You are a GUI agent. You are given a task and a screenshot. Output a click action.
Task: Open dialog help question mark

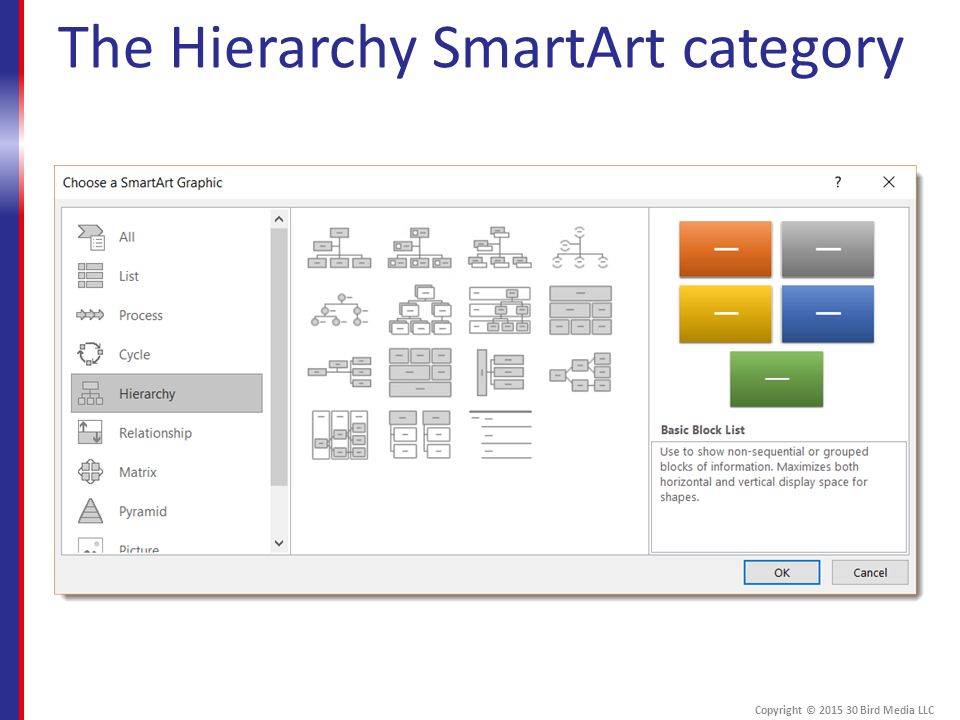tap(838, 182)
